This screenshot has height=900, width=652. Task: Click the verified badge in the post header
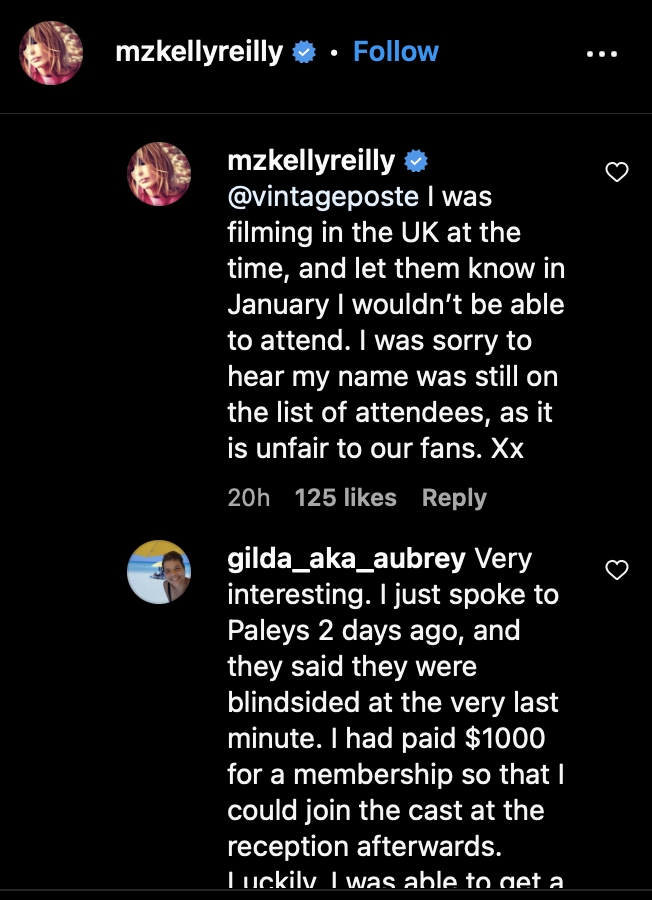[303, 53]
